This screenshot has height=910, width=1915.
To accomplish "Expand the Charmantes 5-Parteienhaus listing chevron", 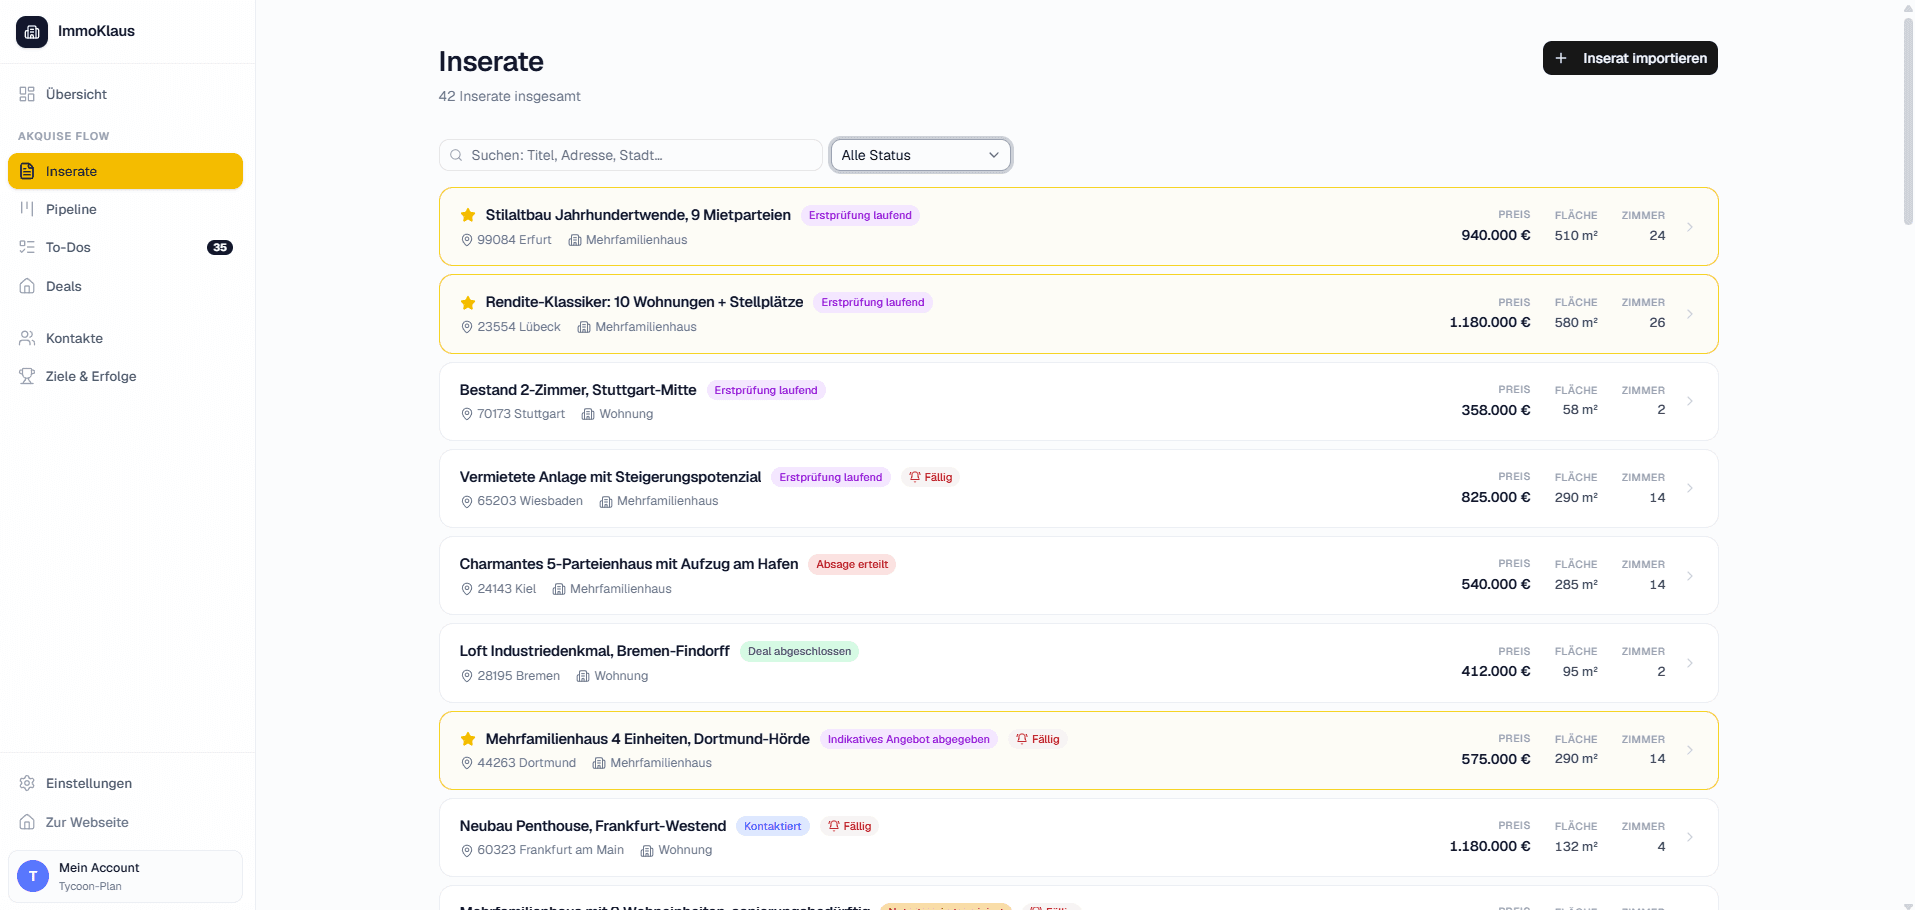I will coord(1690,576).
